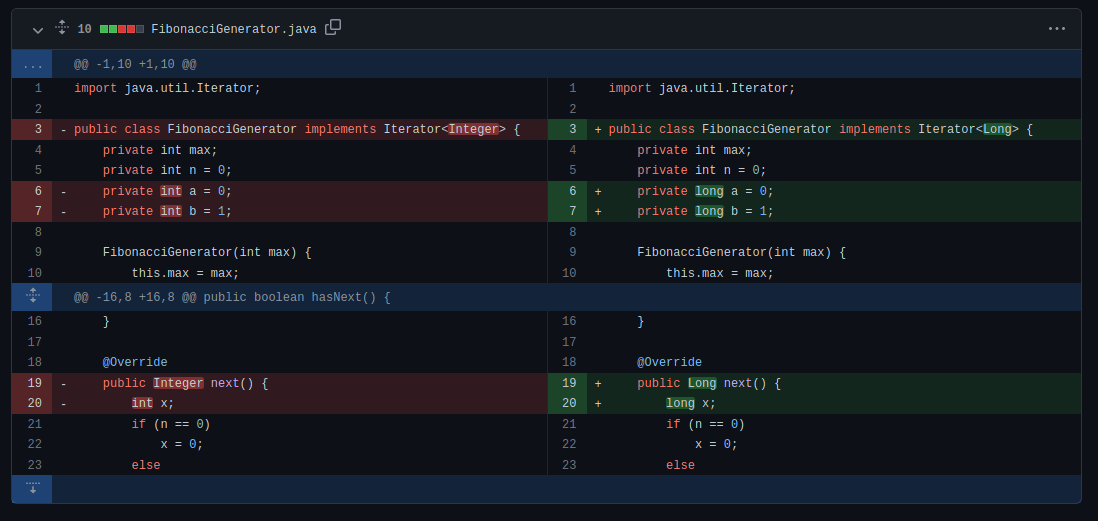
Task: Click added Long on right line 19
Action: (702, 383)
